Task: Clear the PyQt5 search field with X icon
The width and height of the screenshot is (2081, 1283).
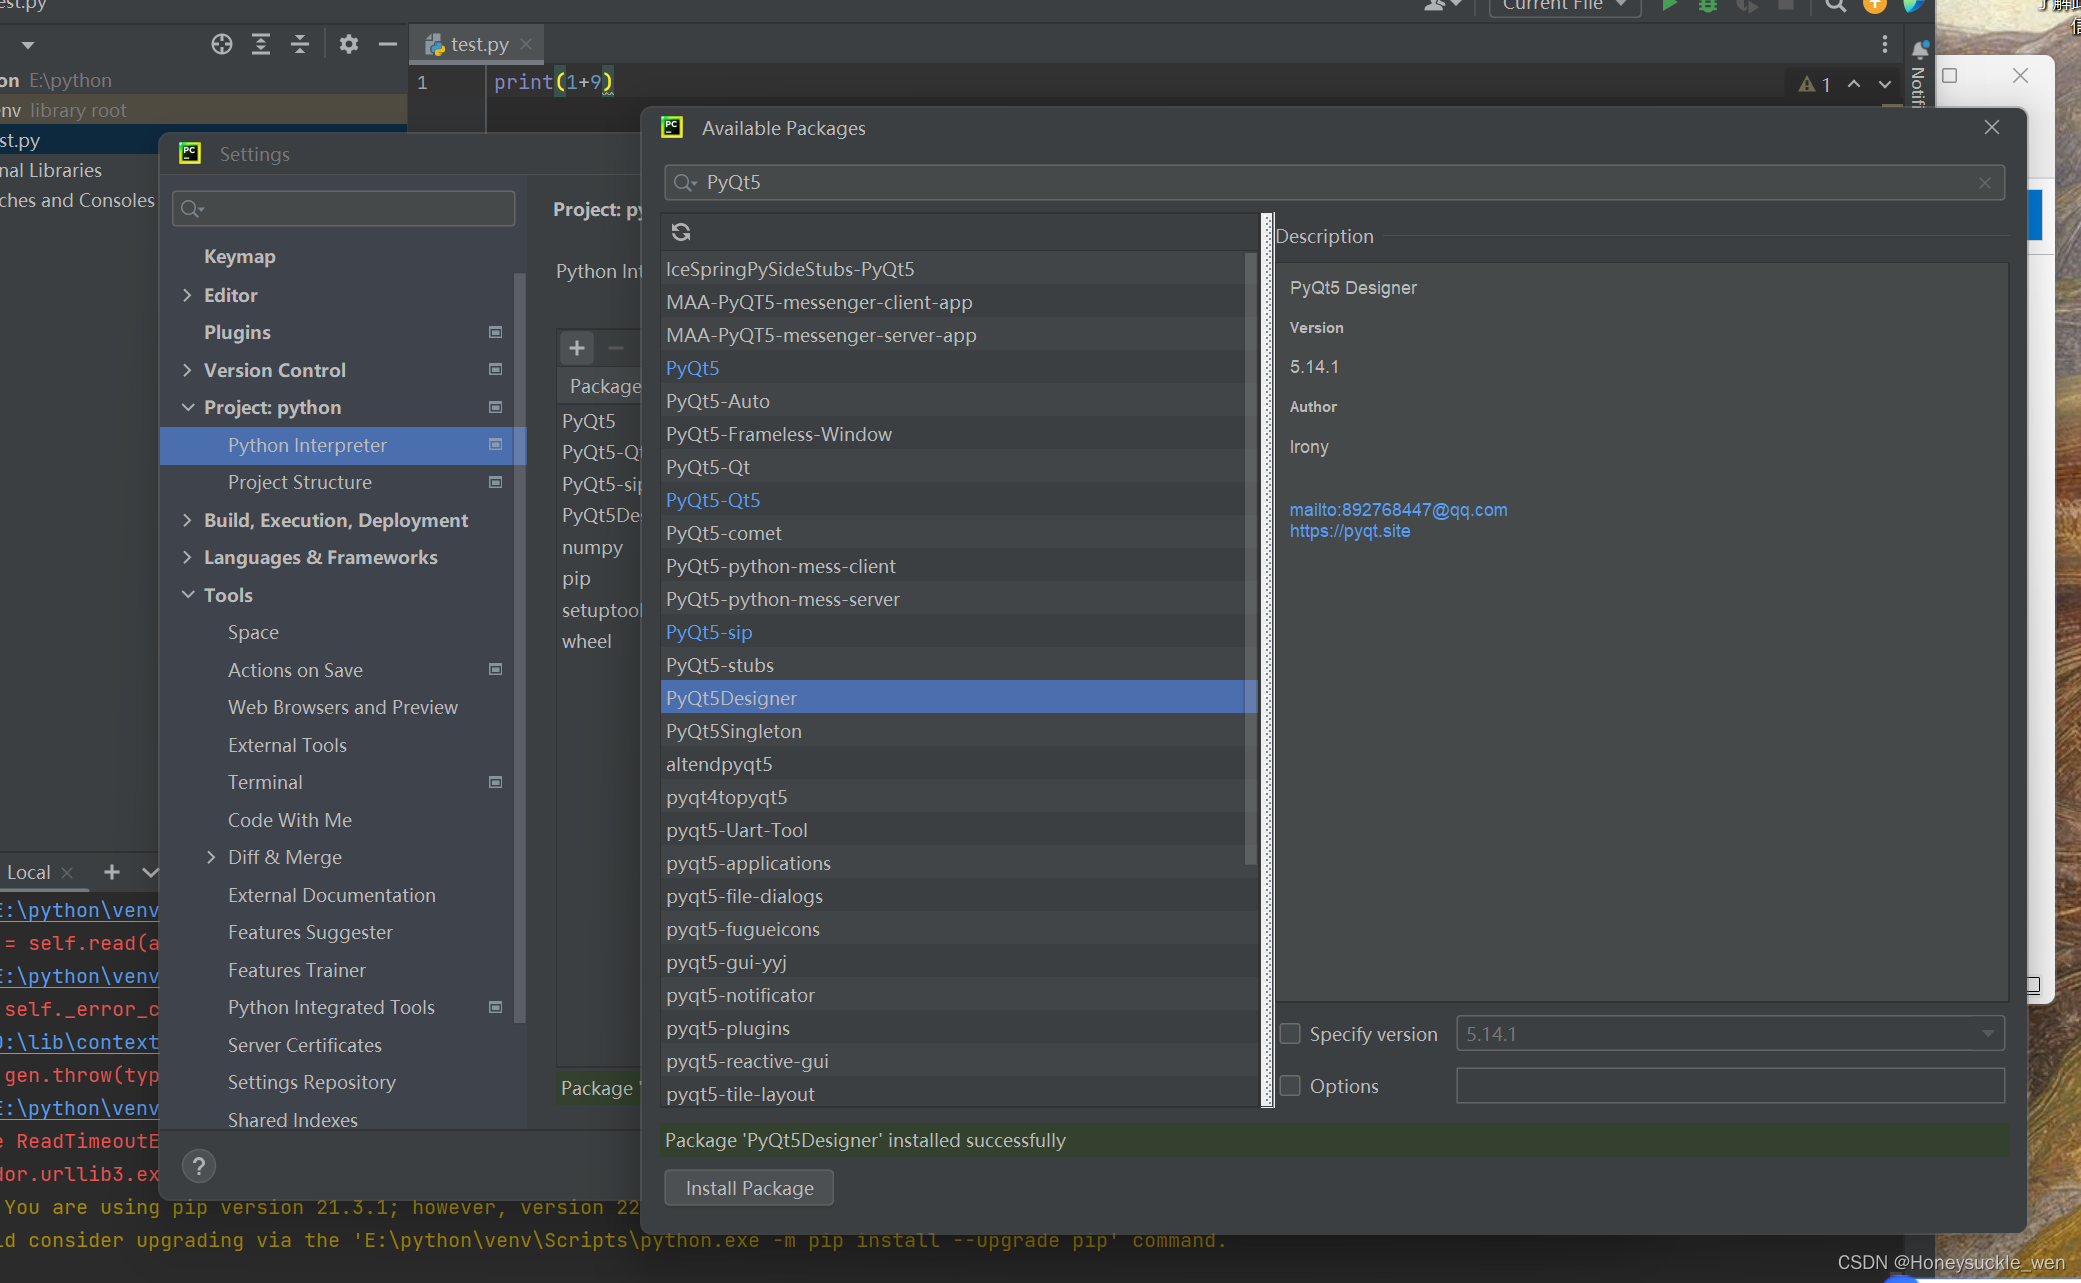Action: coord(1985,183)
